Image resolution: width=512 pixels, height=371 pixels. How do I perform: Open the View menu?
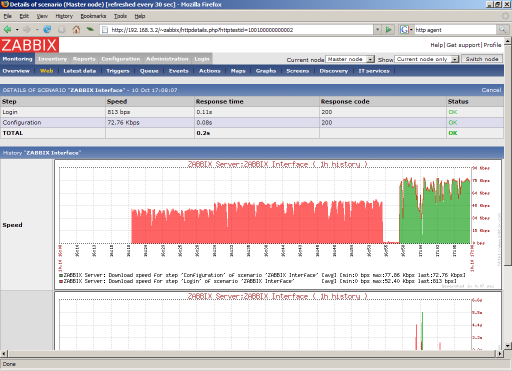coord(42,16)
